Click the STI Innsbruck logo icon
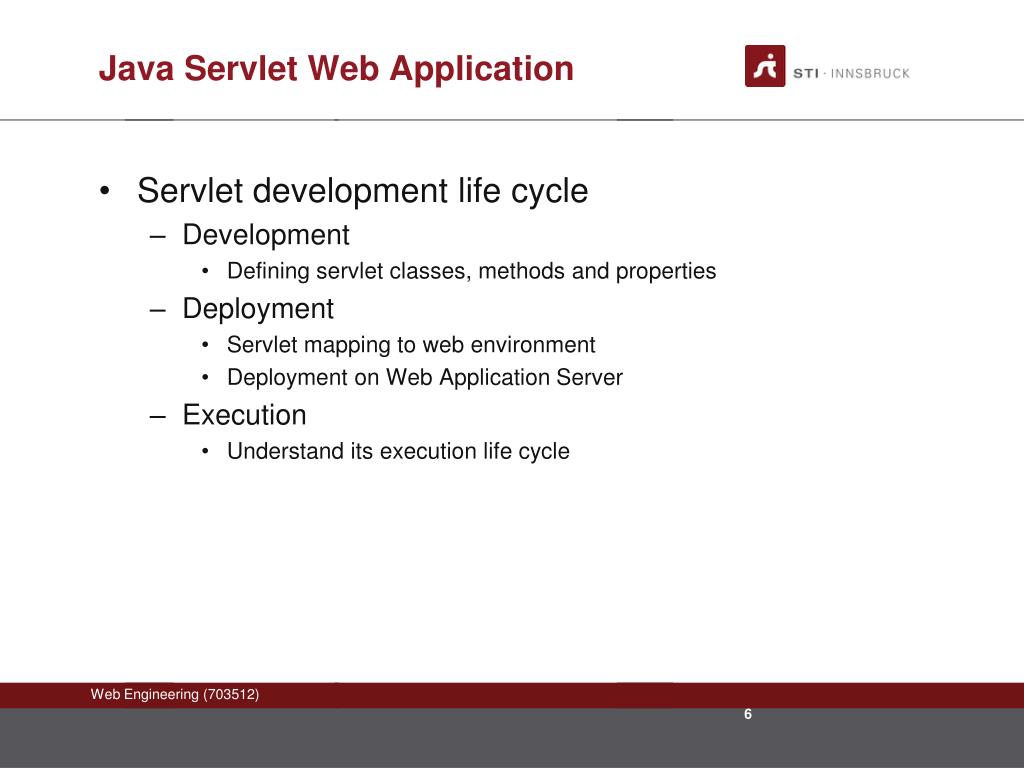This screenshot has height=768, width=1024. [765, 66]
